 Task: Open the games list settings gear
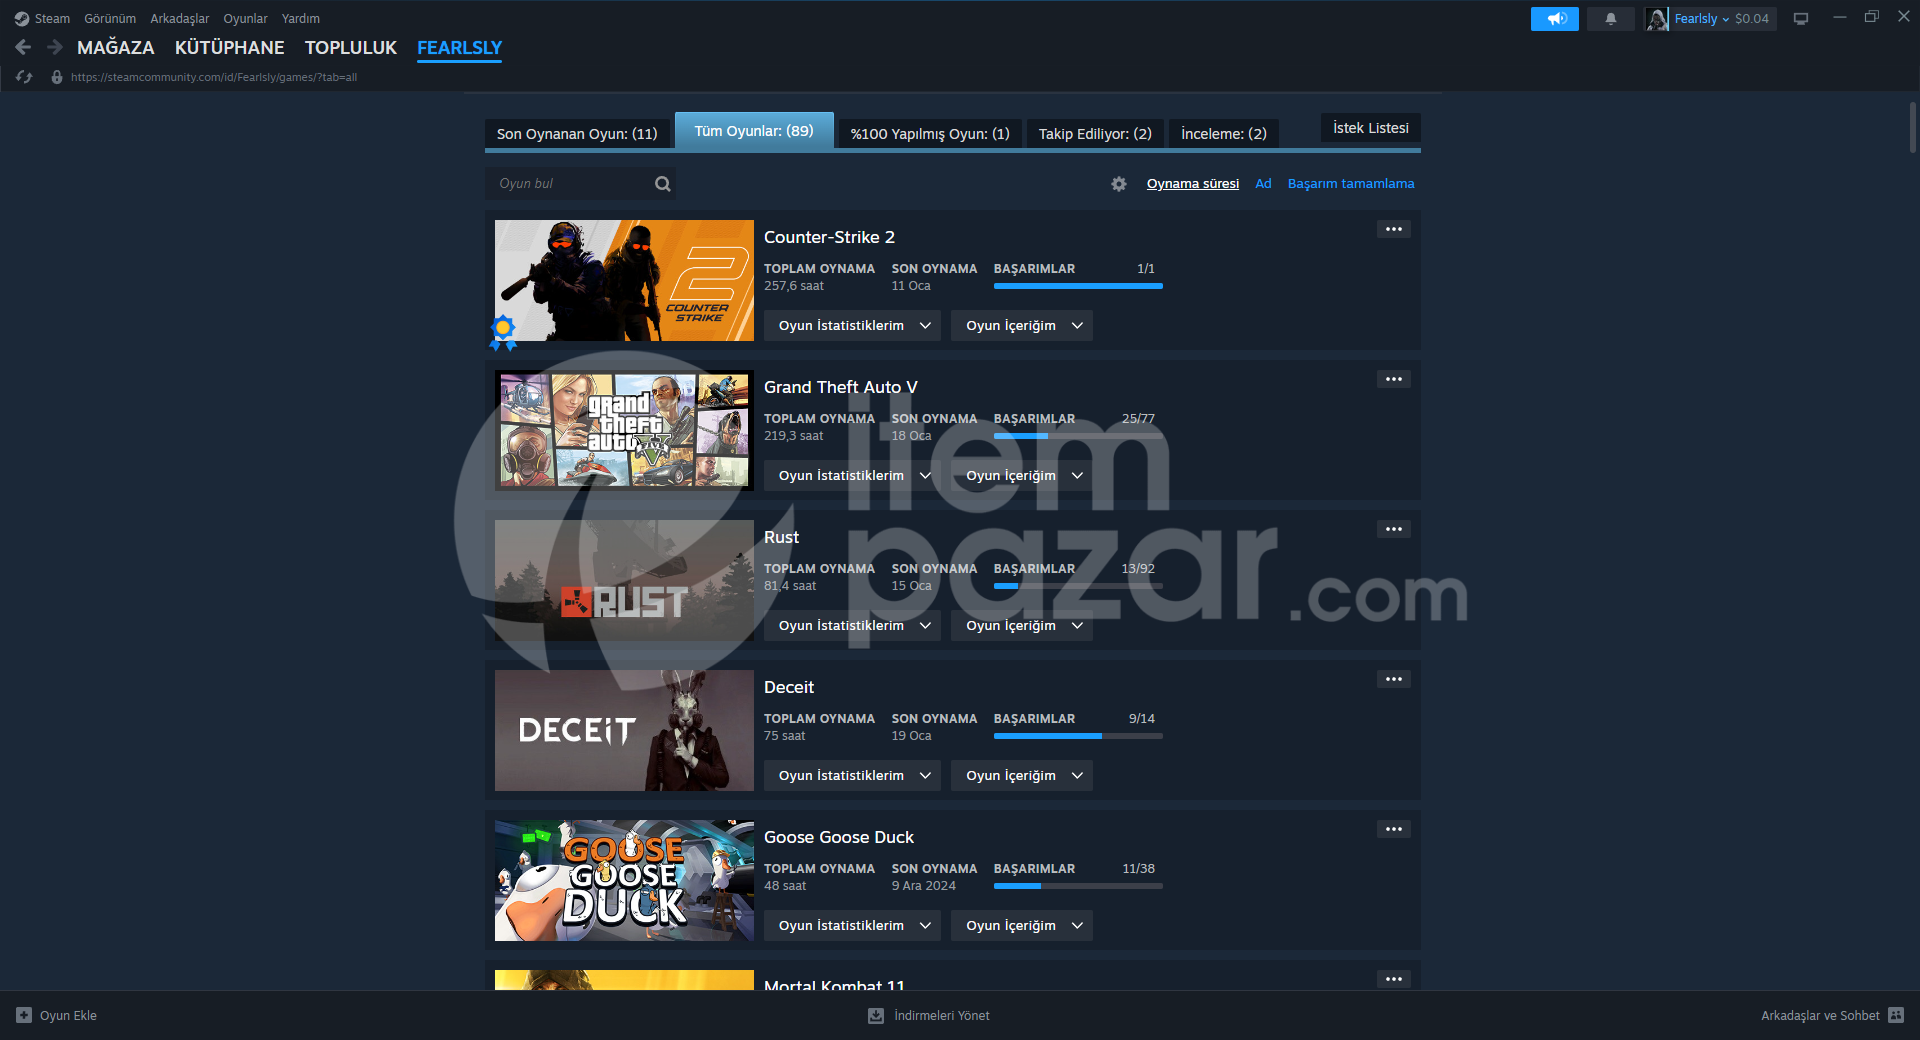[x=1119, y=184]
